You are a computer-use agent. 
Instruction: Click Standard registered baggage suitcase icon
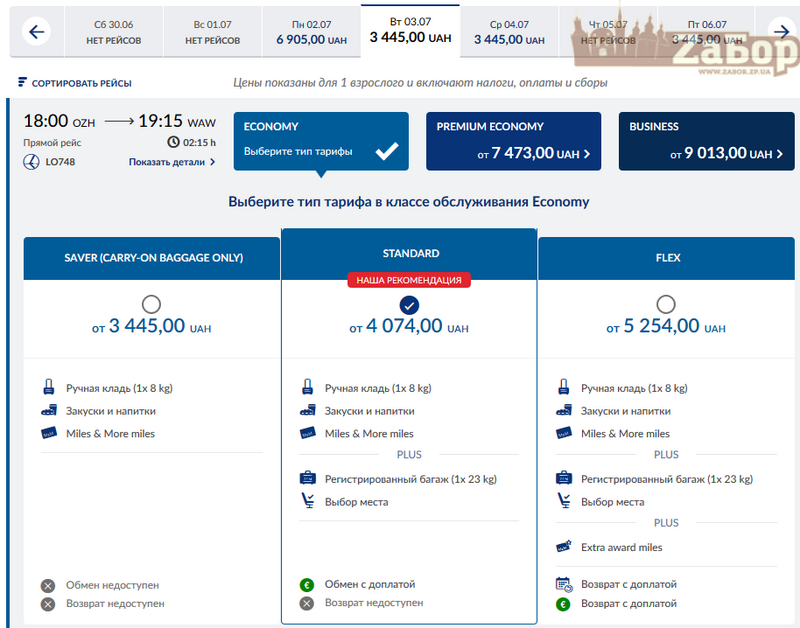tap(307, 479)
